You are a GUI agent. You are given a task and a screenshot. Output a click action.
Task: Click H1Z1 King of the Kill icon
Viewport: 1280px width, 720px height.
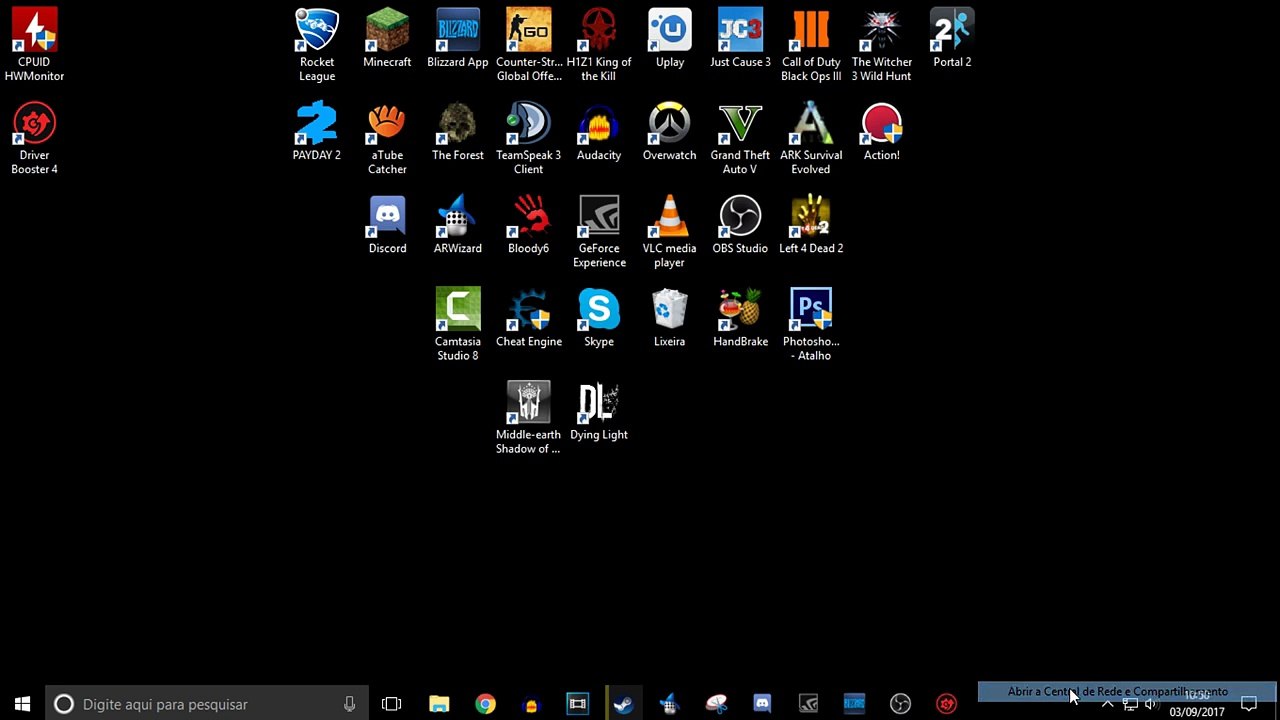599,45
